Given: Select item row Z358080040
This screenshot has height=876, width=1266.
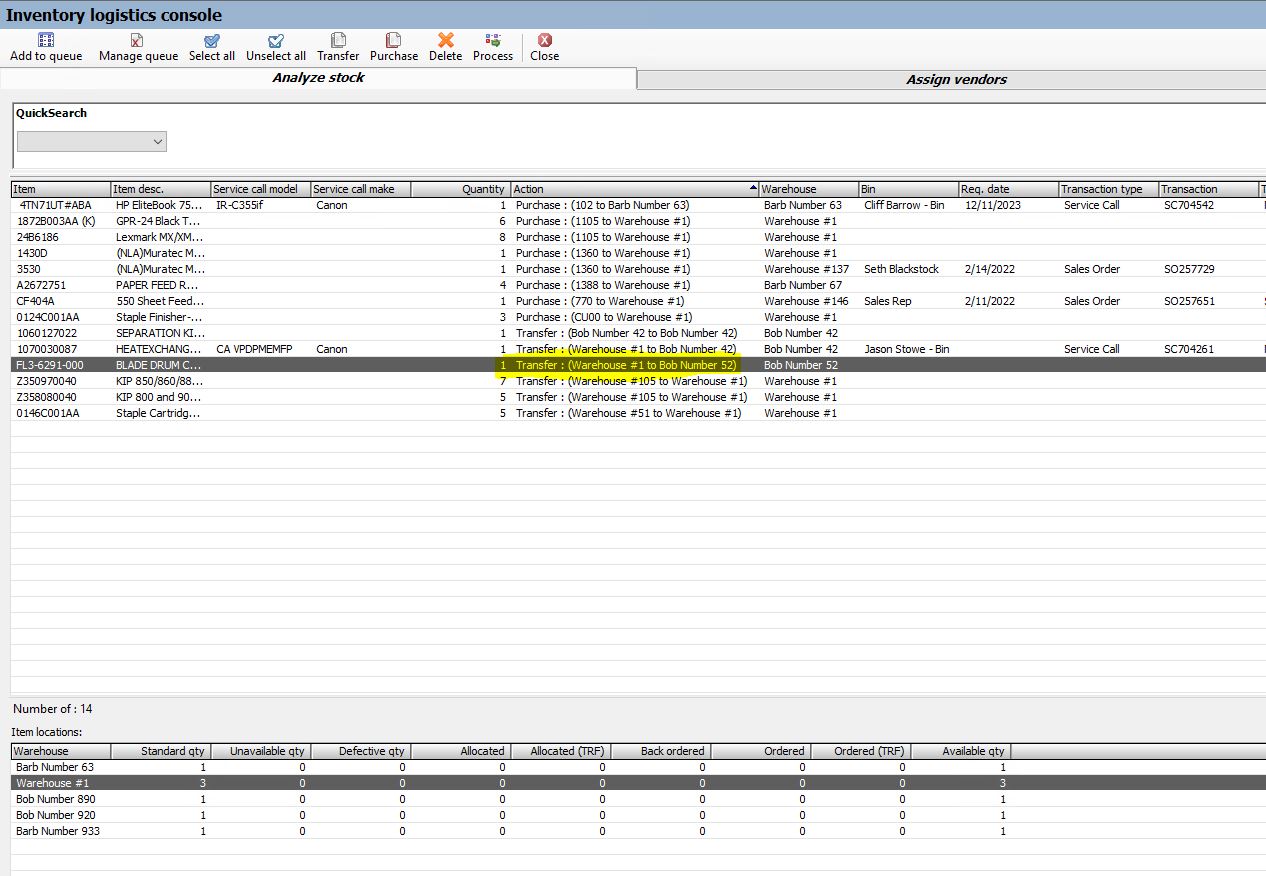Looking at the screenshot, I should (x=638, y=397).
